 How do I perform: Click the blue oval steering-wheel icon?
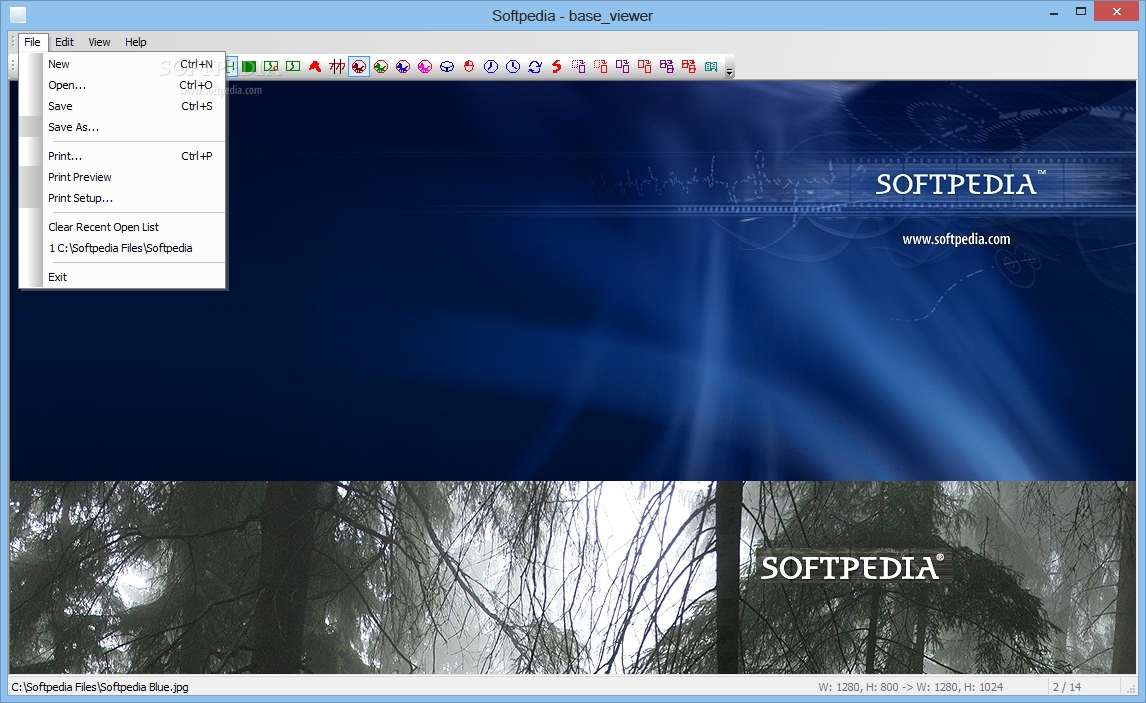[447, 66]
